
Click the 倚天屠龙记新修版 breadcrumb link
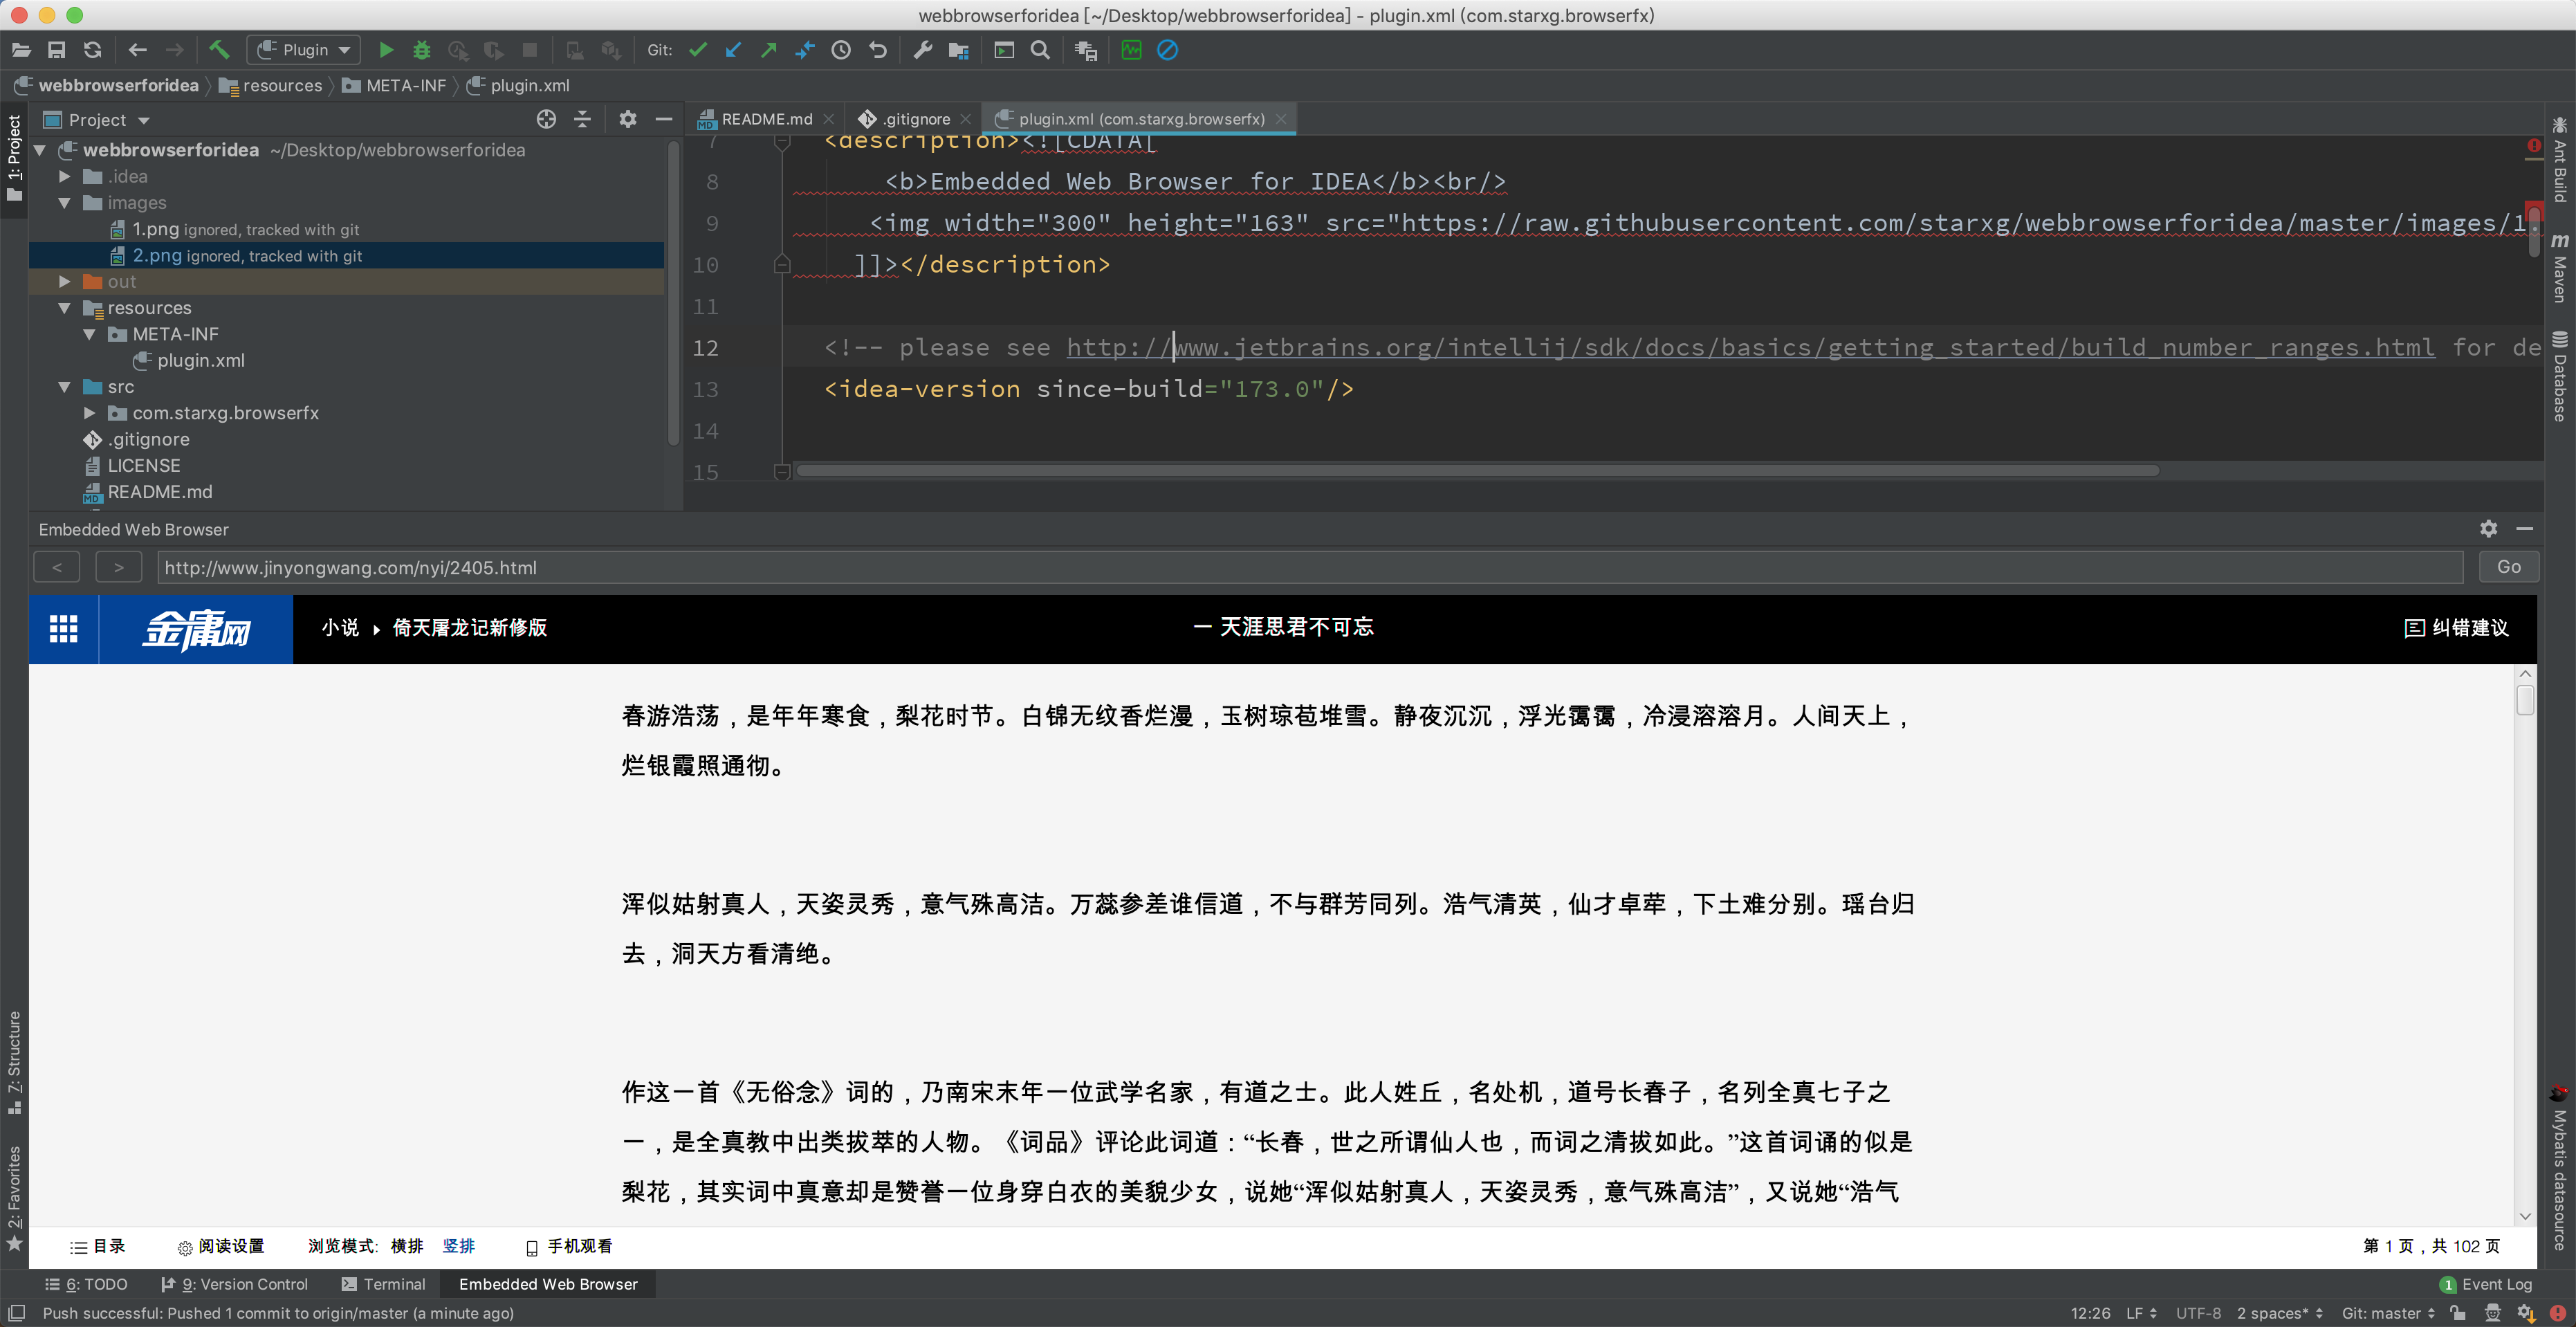(x=469, y=627)
